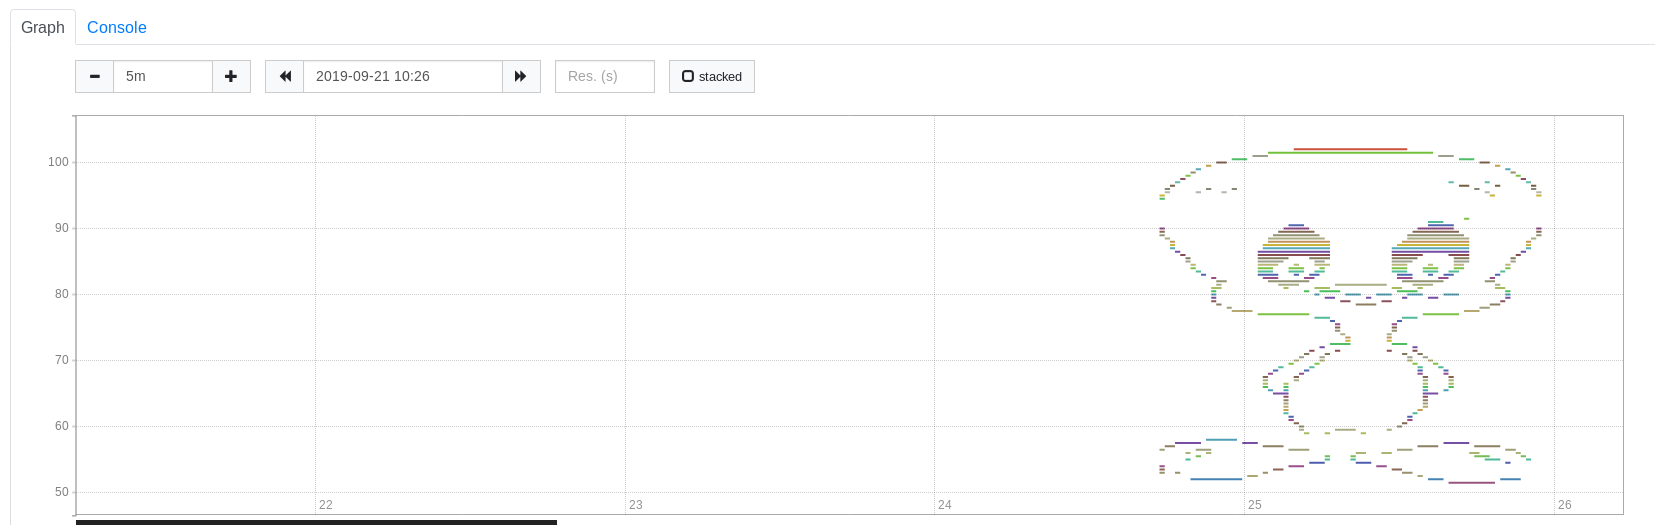Select the red series line above 100
1655x525 pixels.
point(1350,149)
